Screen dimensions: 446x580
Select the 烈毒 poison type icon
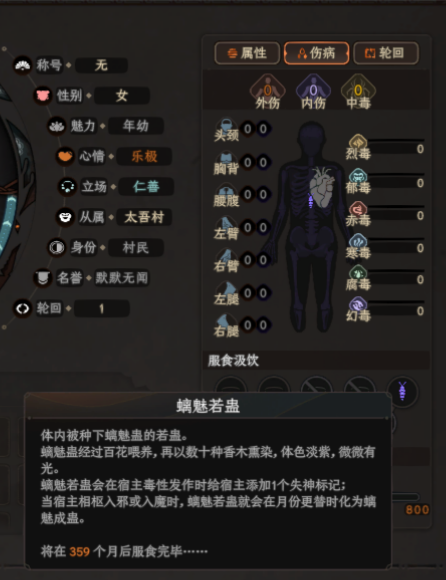pyautogui.click(x=358, y=143)
